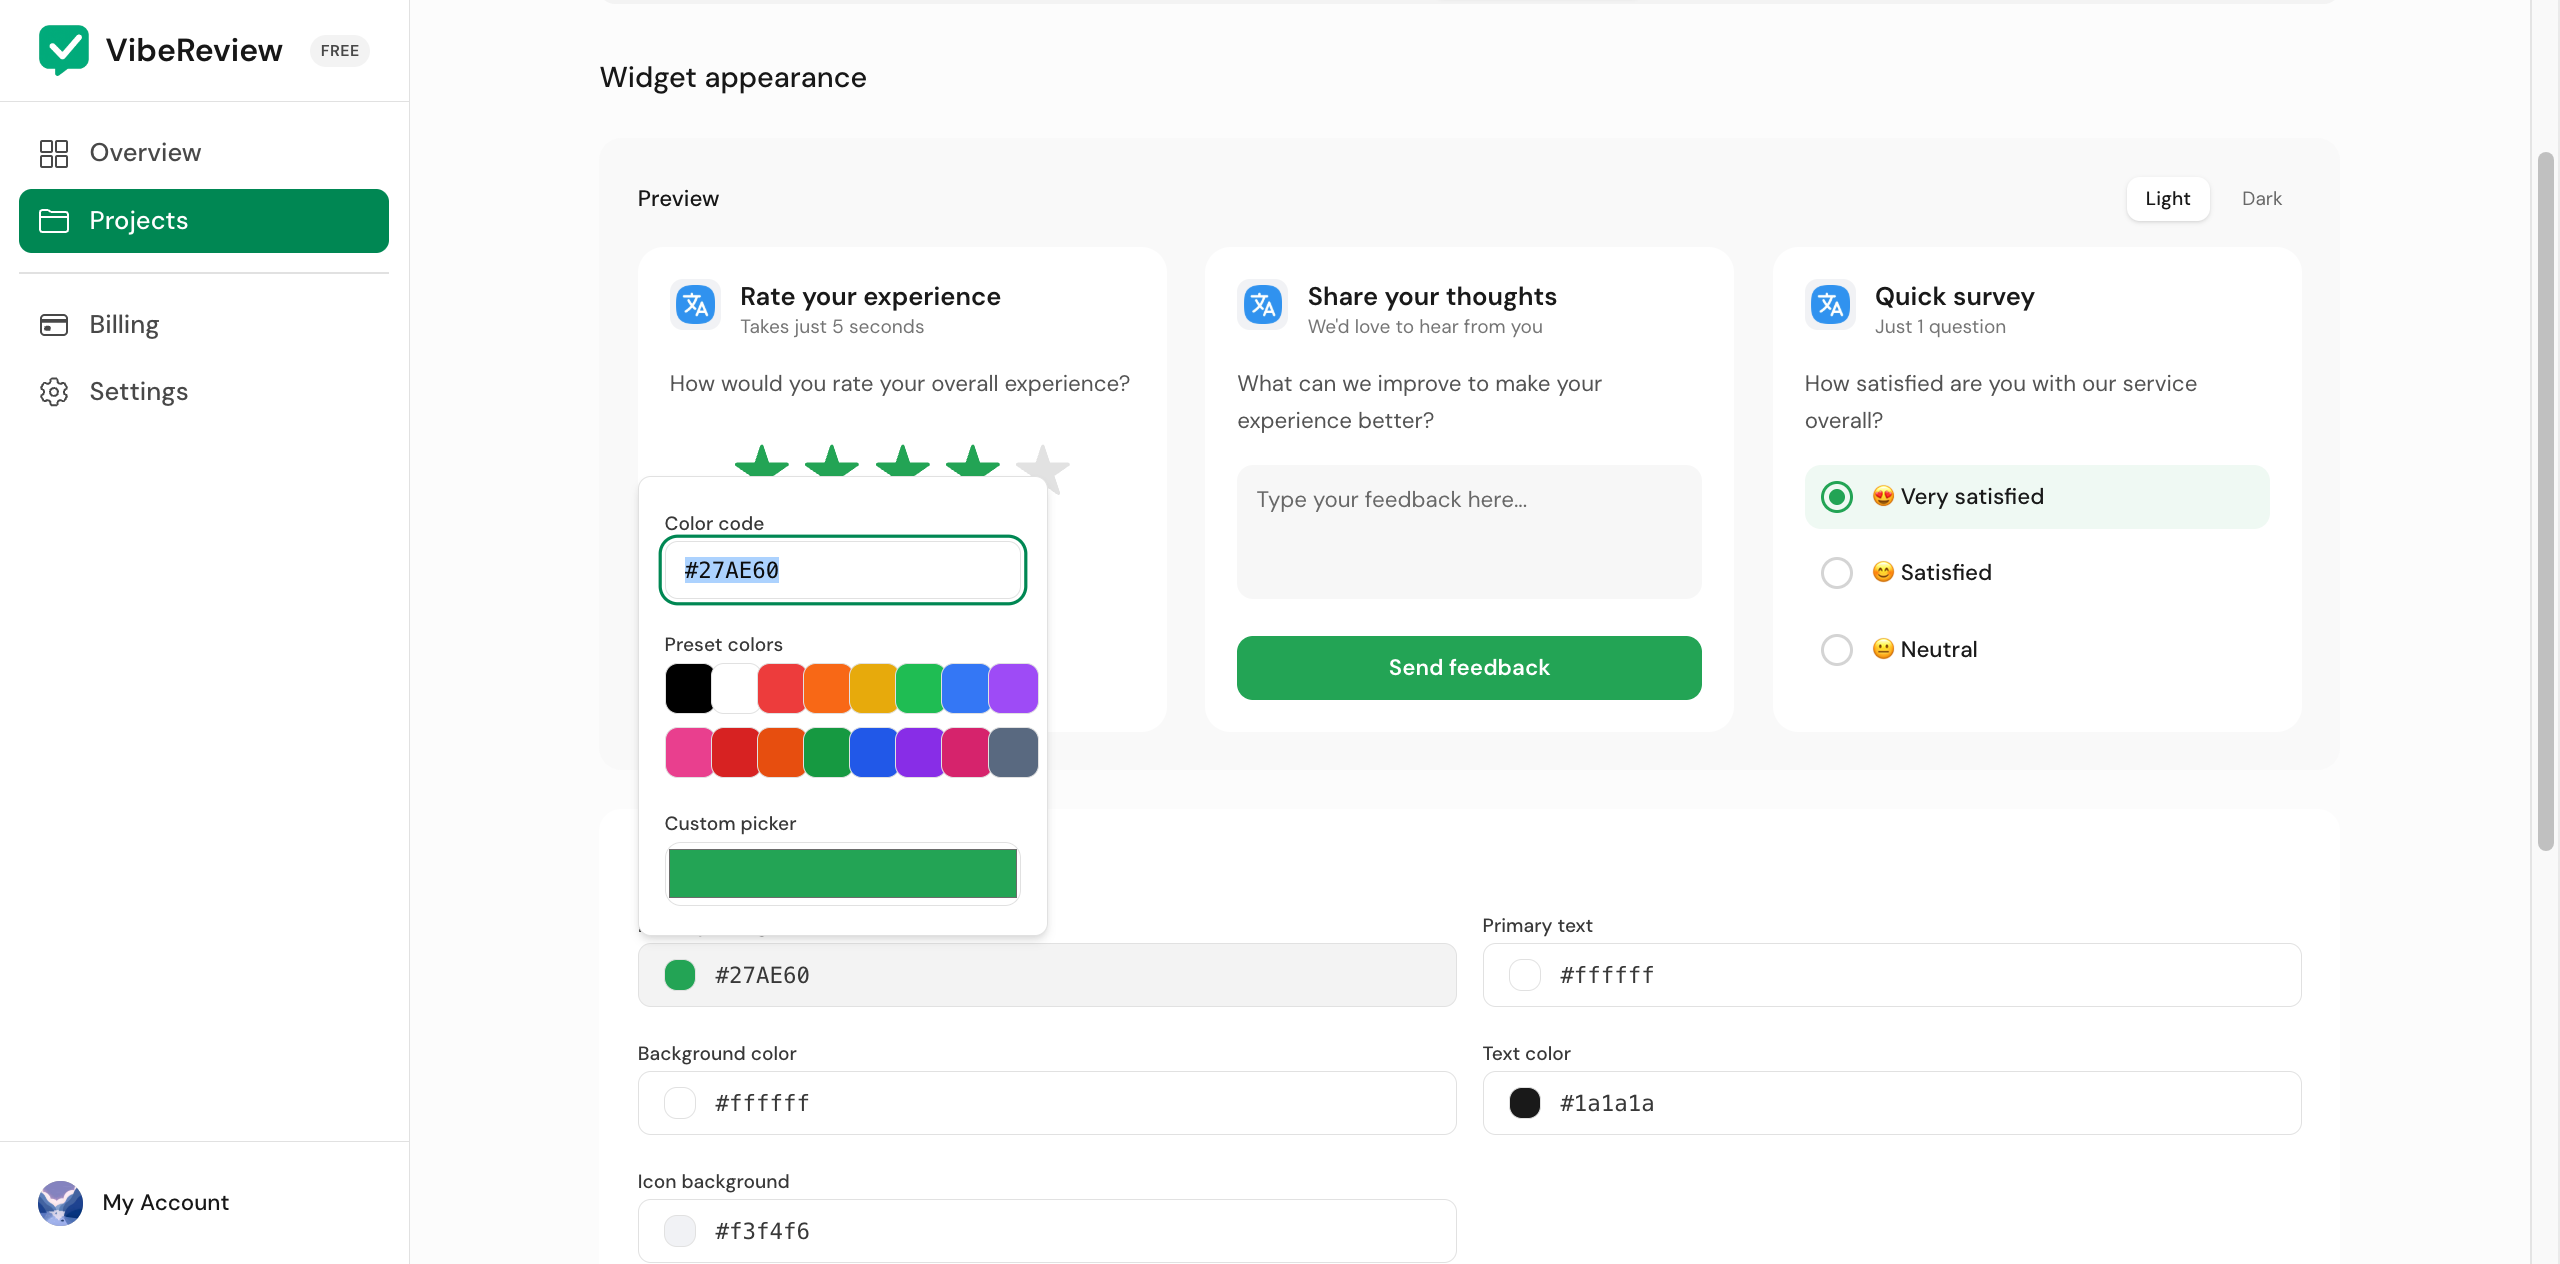The width and height of the screenshot is (2560, 1264).
Task: Pick the blue preset in first row
Action: point(965,688)
